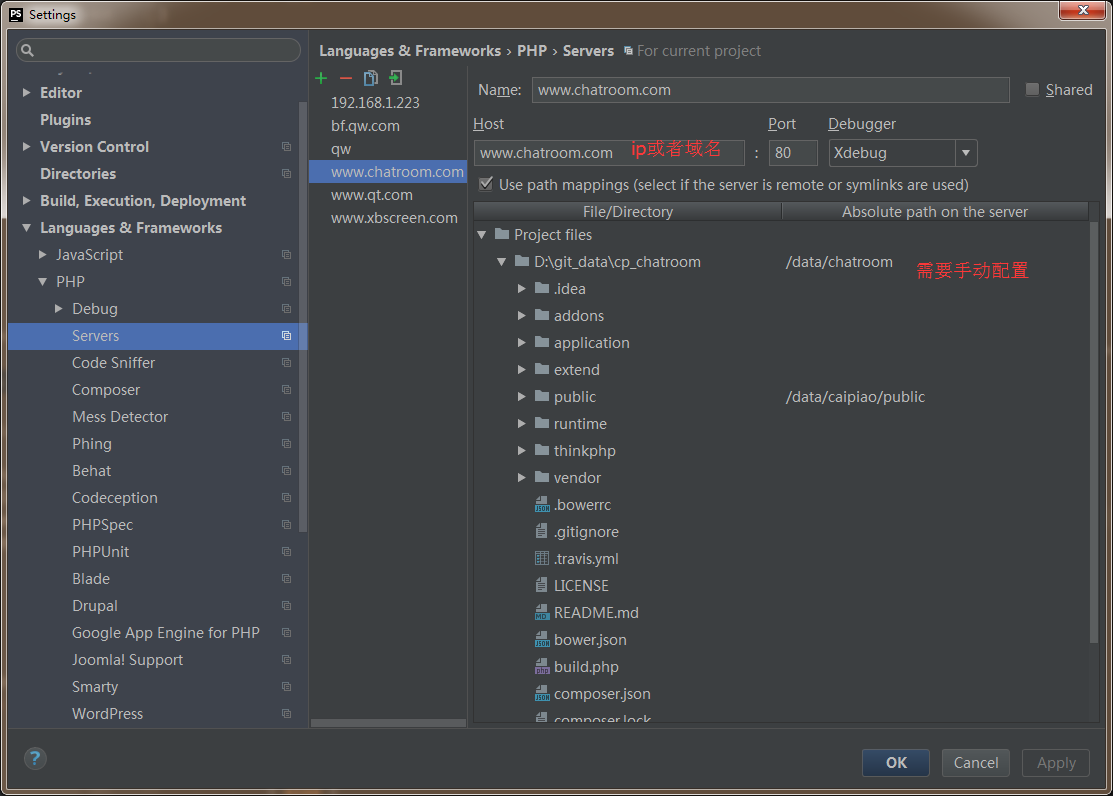The image size is (1113, 796).
Task: Click the .gitignore file icon in the tree
Action: (x=541, y=531)
